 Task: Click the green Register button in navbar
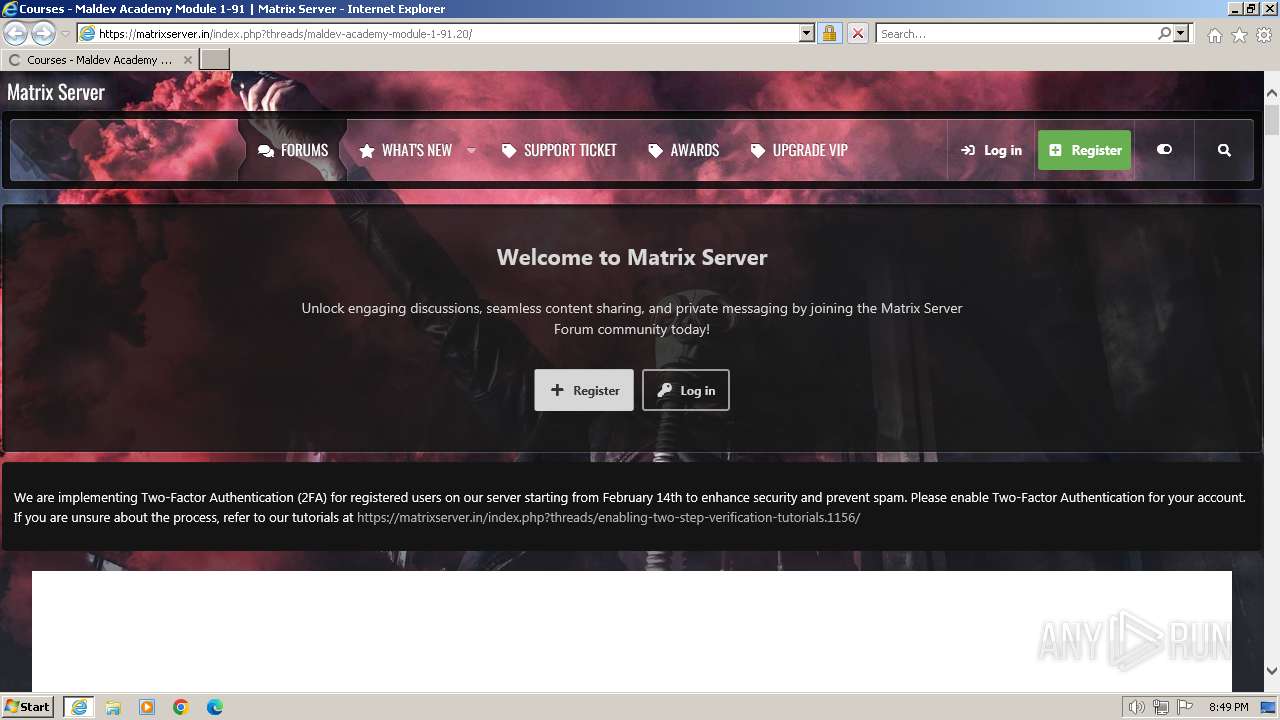pos(1085,150)
